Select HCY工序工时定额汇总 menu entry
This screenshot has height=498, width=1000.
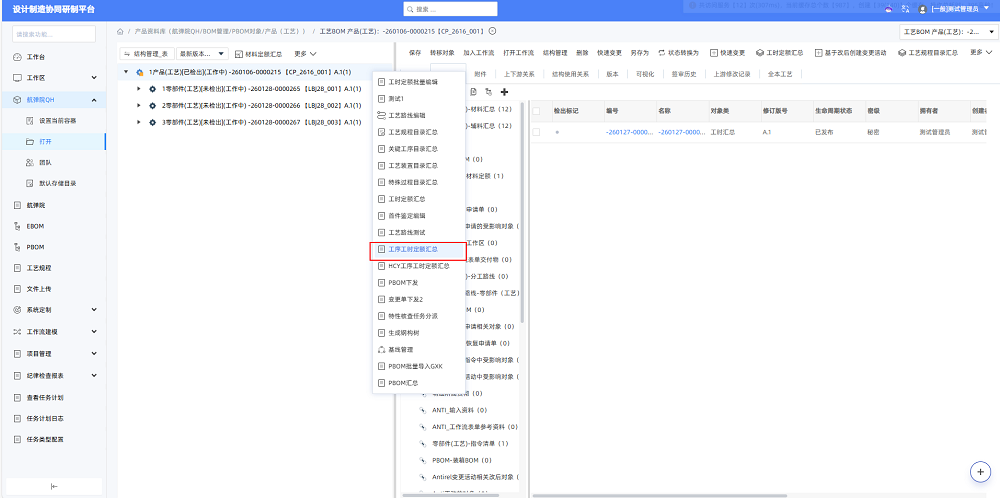[x=418, y=266]
